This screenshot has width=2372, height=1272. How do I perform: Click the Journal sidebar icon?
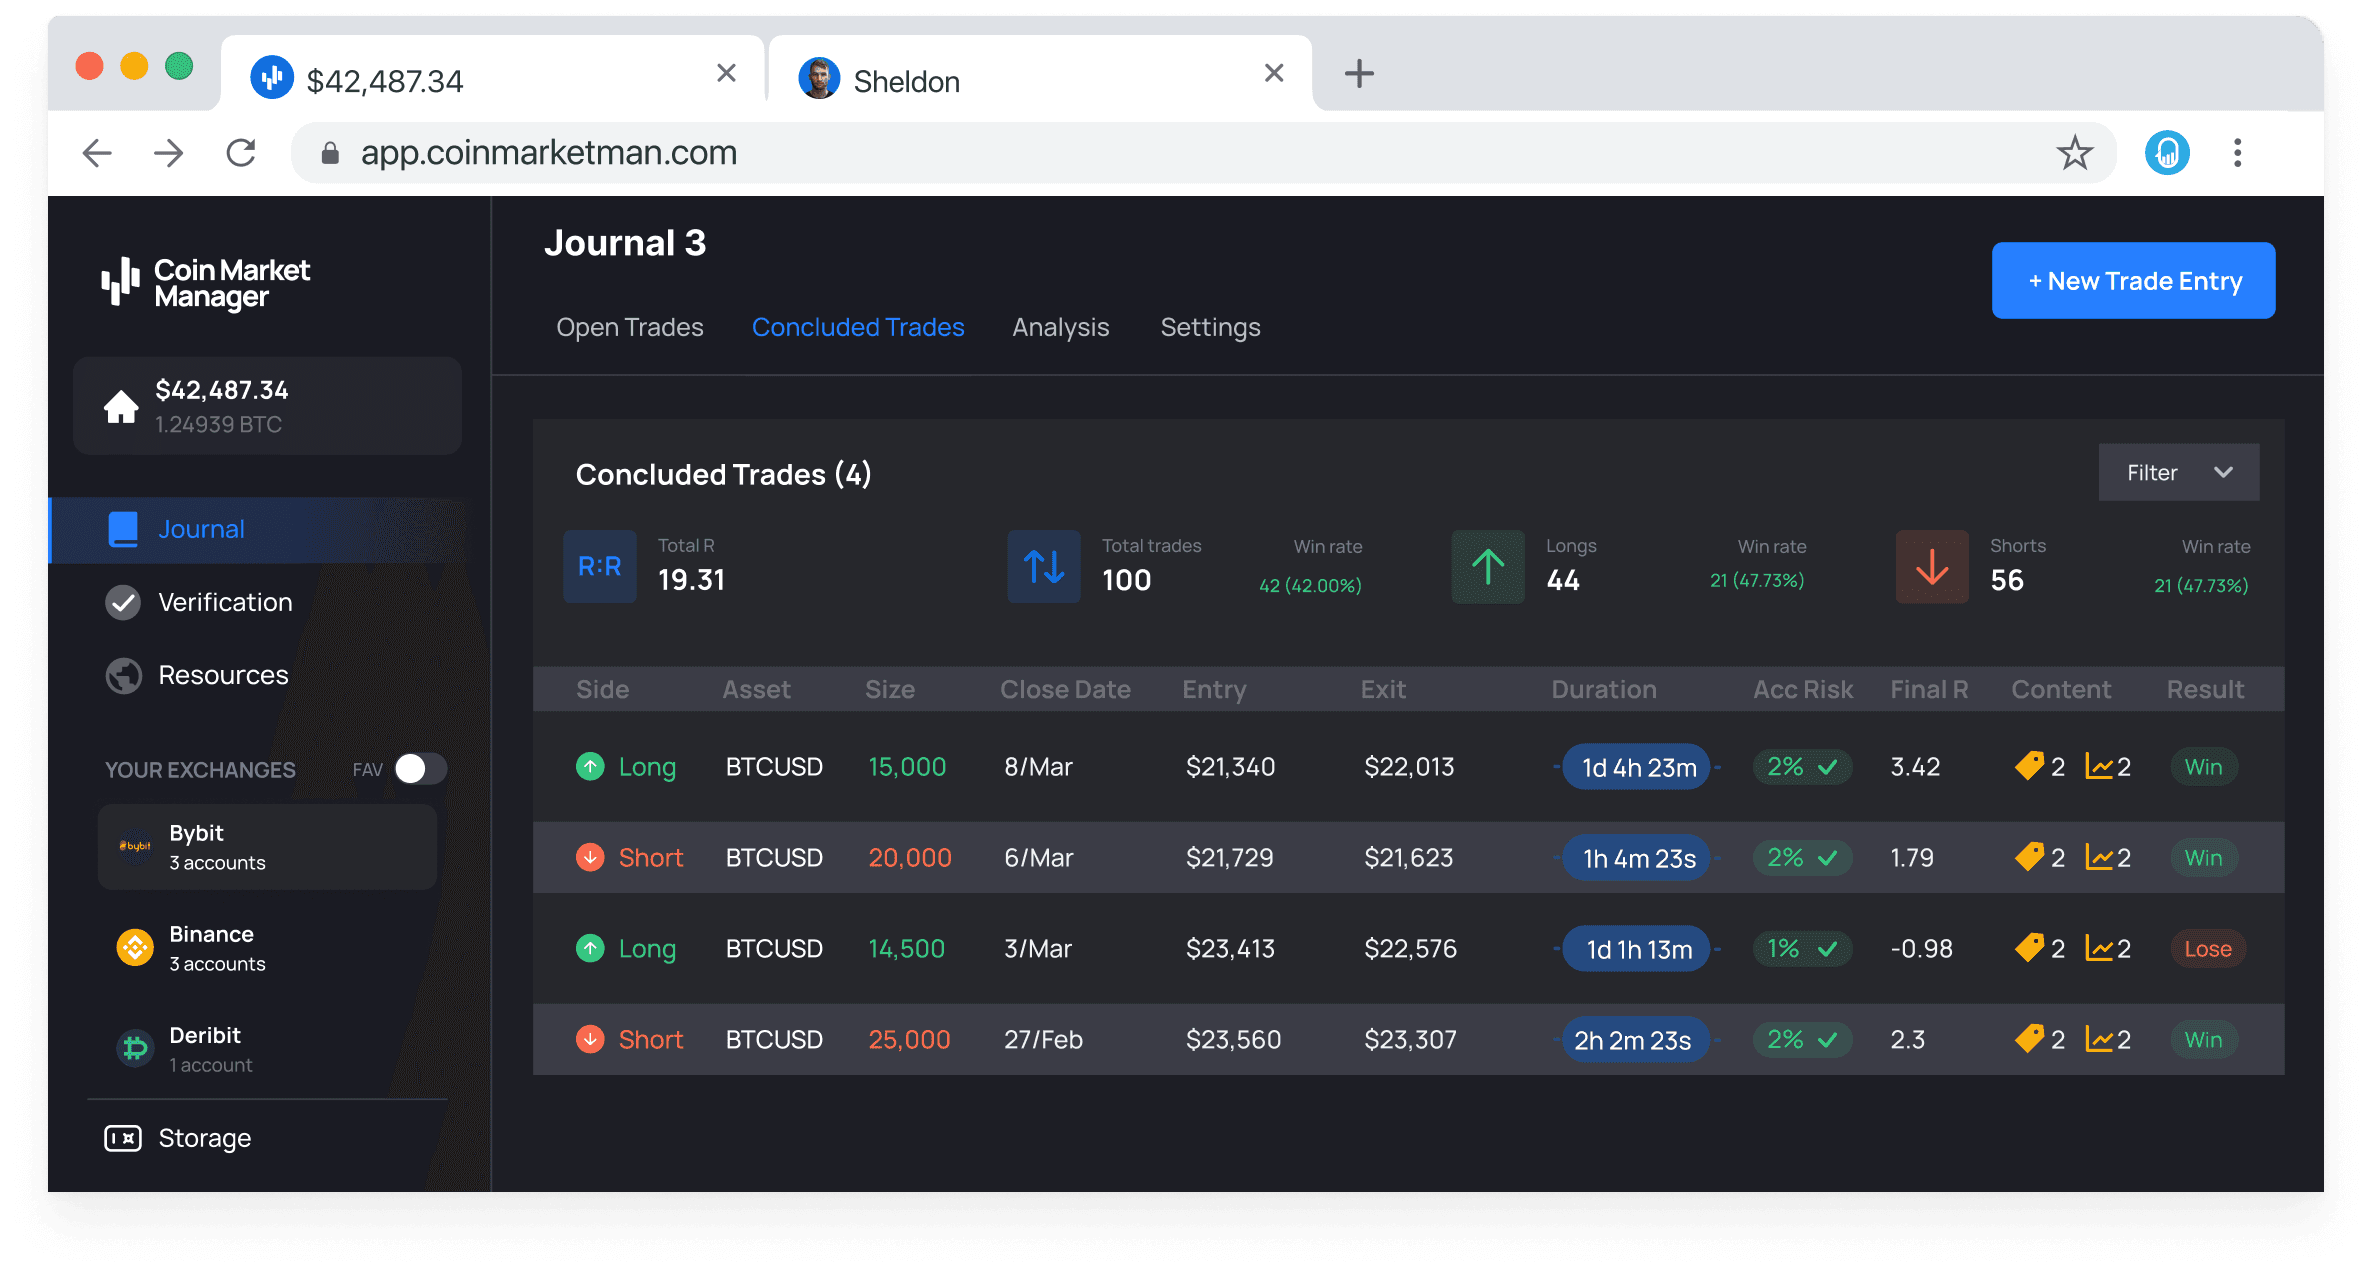[x=122, y=529]
